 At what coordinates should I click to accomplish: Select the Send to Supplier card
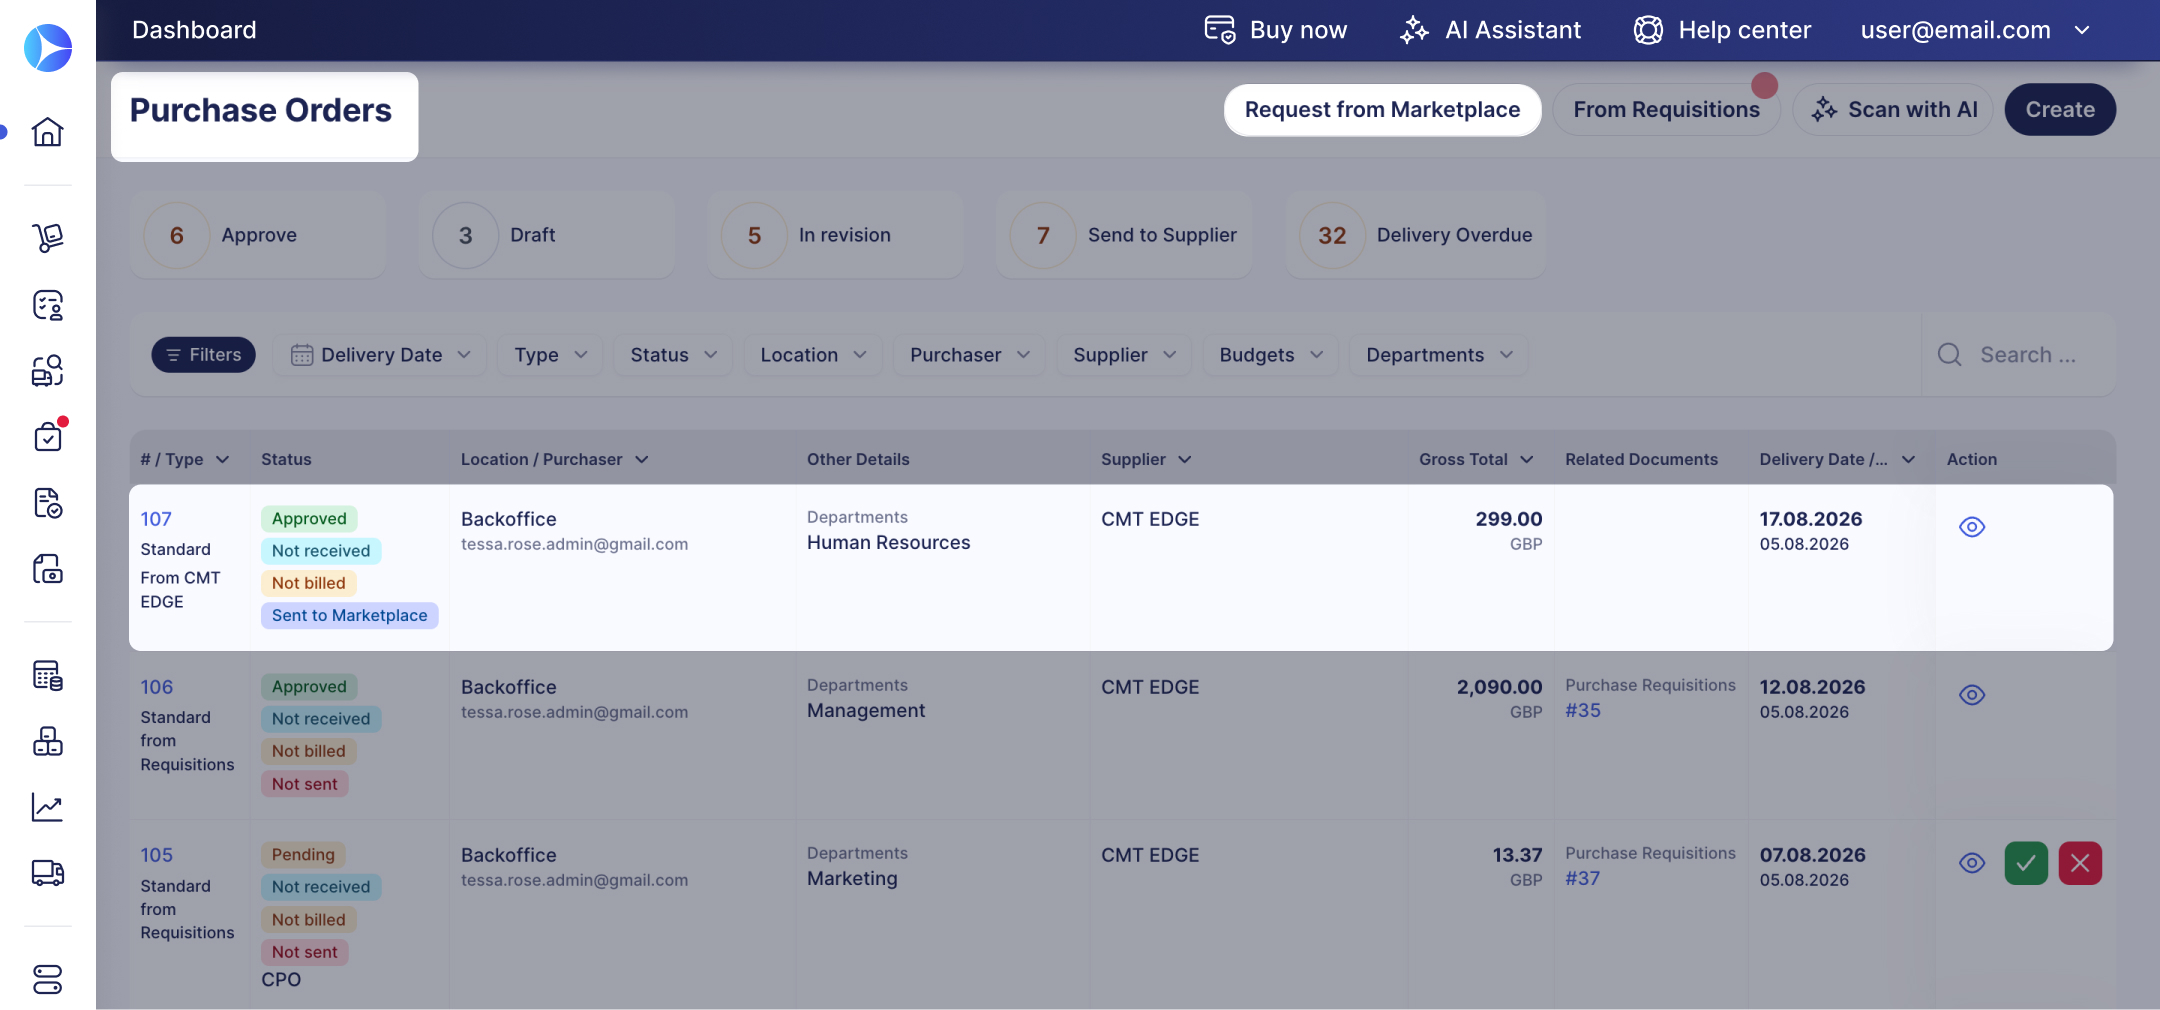click(1124, 235)
